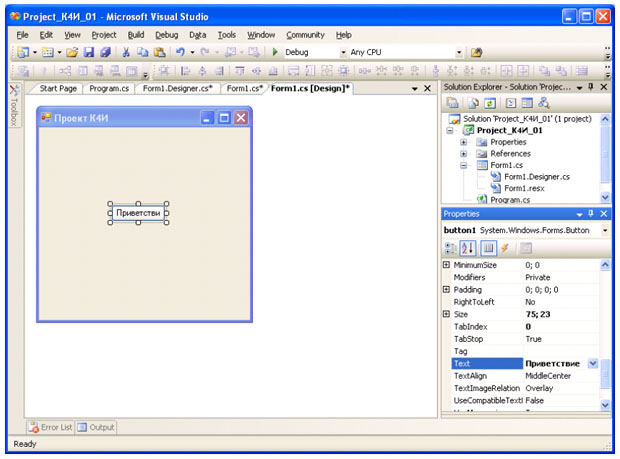Open the Undo history dropdown arrow
Image resolution: width=620 pixels, height=459 pixels.
tap(193, 53)
